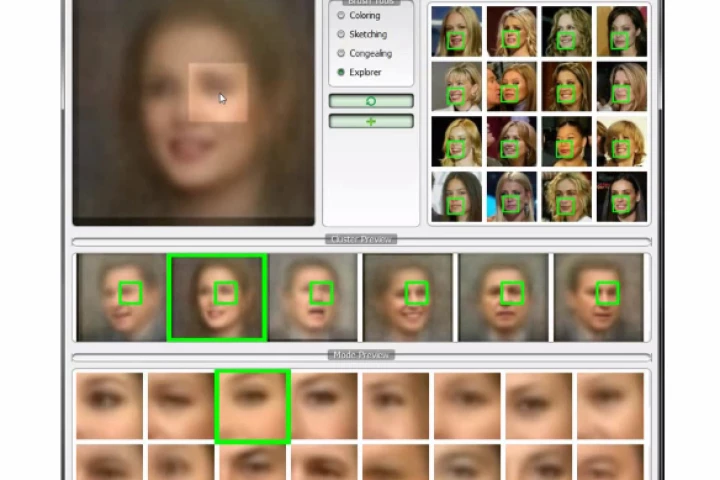720x480 pixels.
Task: Choose second eye patch in Mode Preview top row
Action: pos(181,406)
